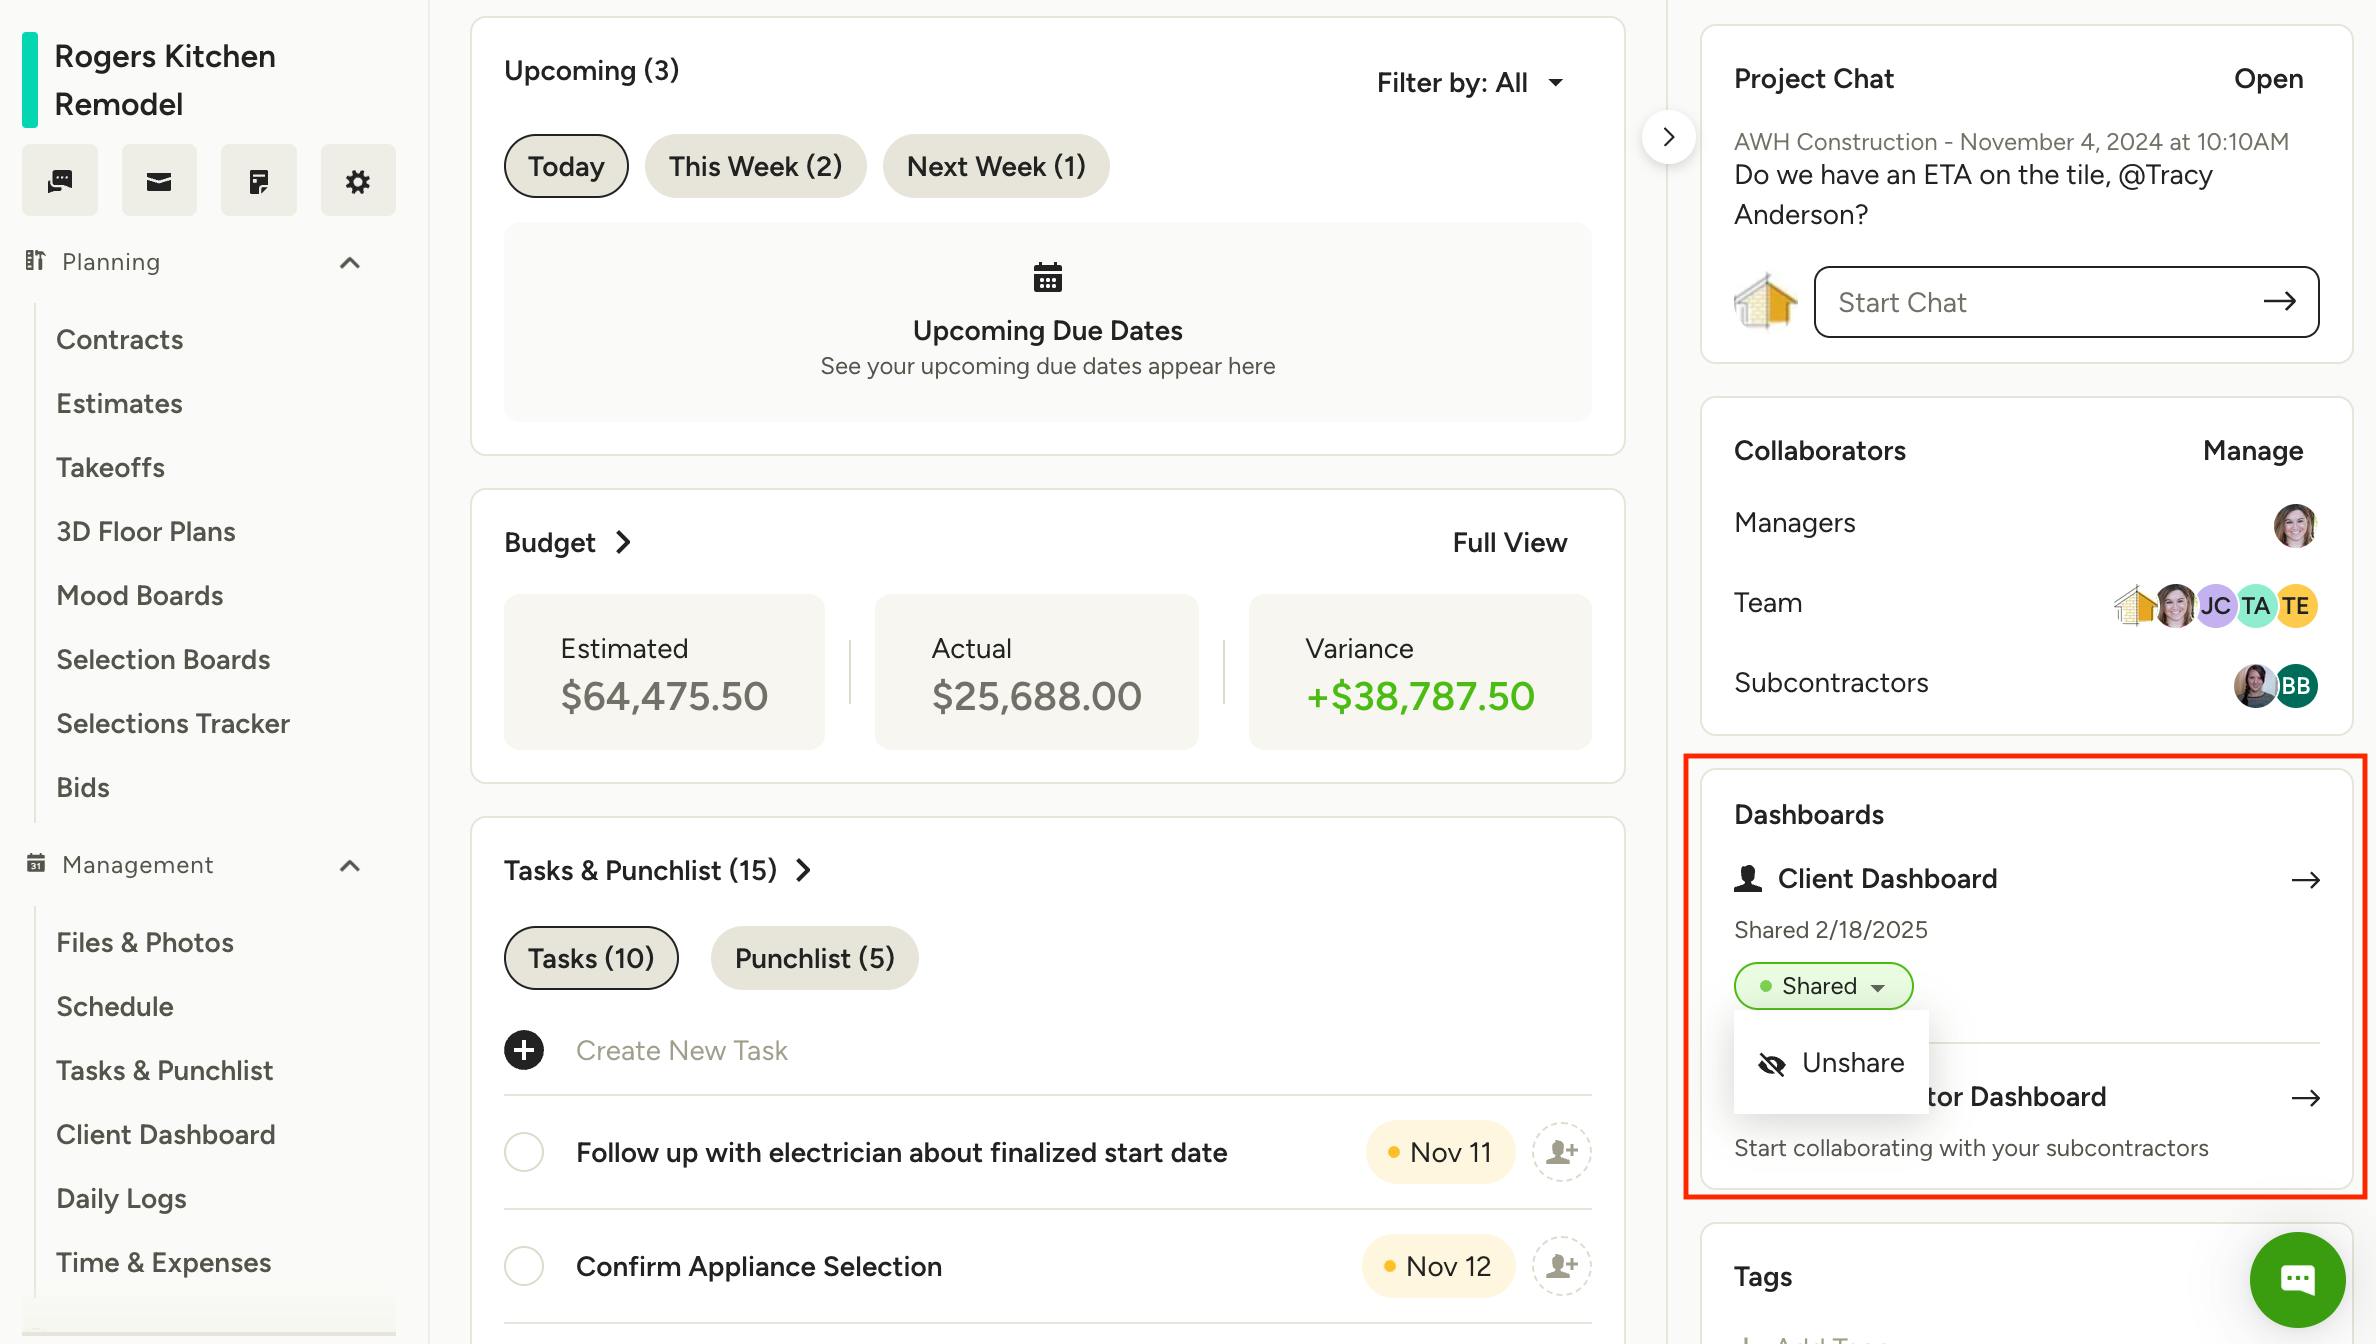Image resolution: width=2376 pixels, height=1344 pixels.
Task: Open Client Dashboard using its arrow
Action: tap(2305, 880)
